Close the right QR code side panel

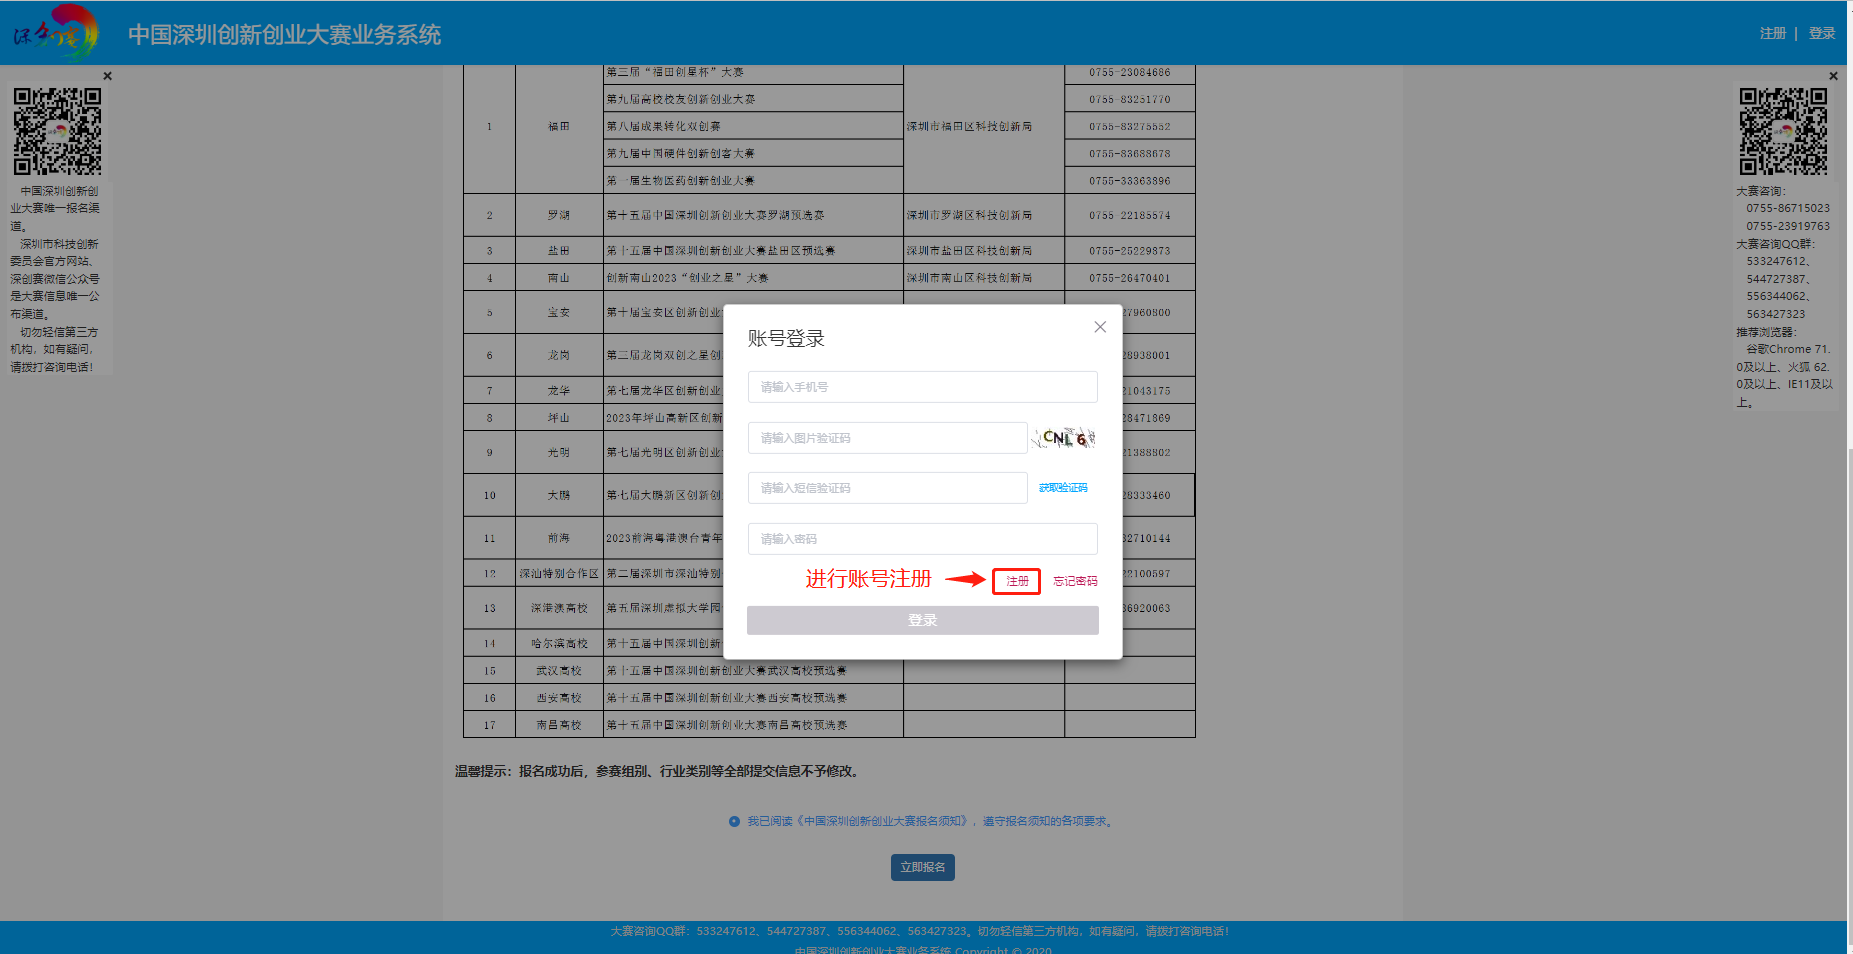point(1833,76)
